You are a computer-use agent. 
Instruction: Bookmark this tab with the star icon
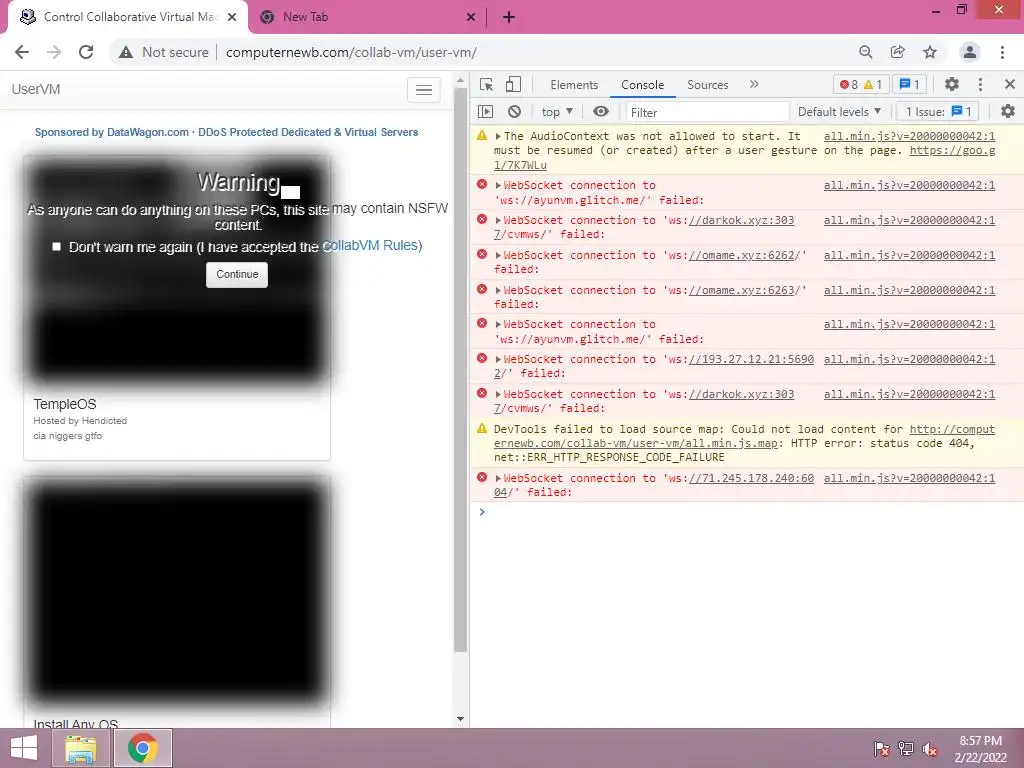coord(930,52)
